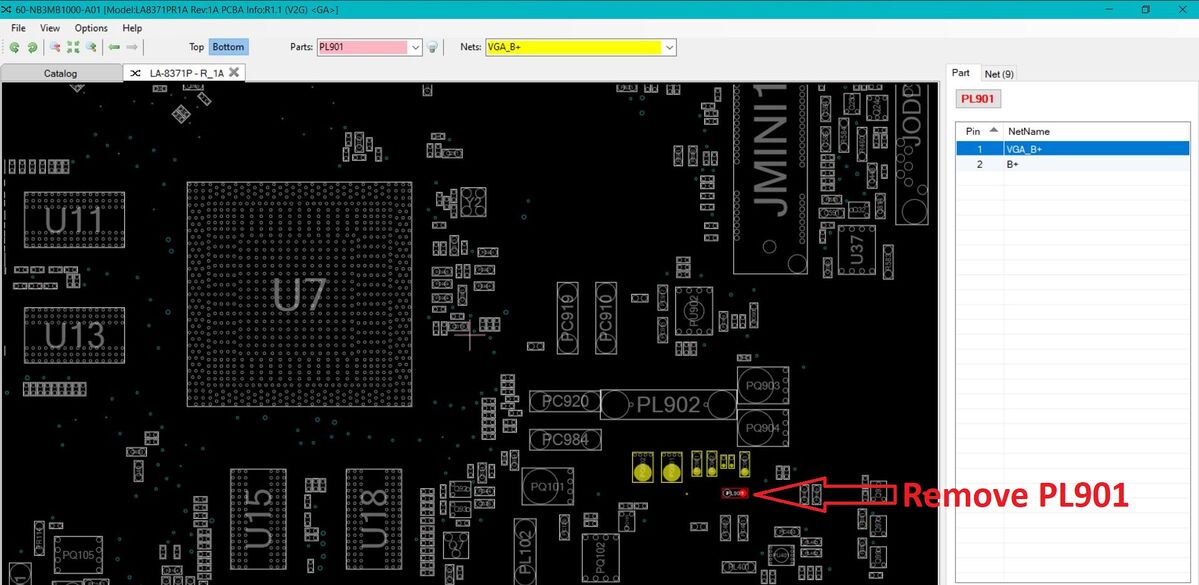Image resolution: width=1199 pixels, height=585 pixels.
Task: Open the Options menu
Action: [91, 28]
